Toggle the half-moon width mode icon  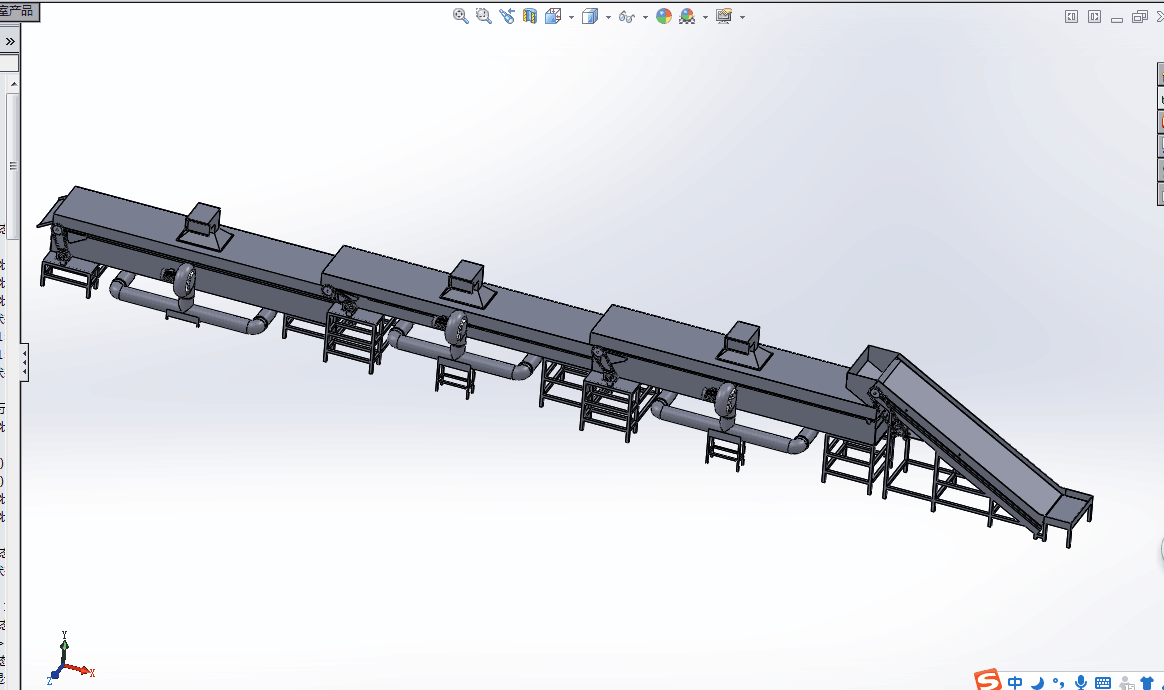point(1038,682)
